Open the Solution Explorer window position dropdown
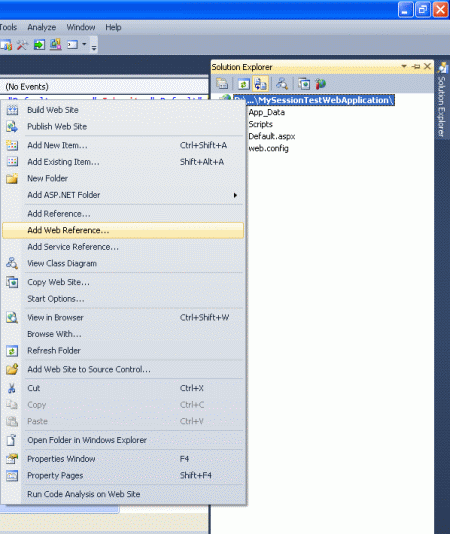 pyautogui.click(x=404, y=66)
